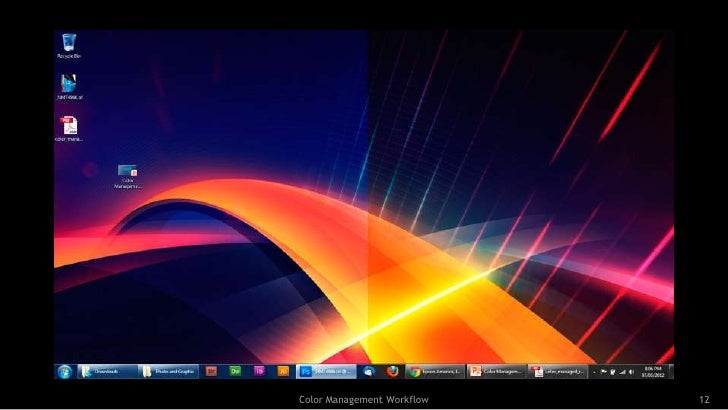728x410 pixels.
Task: Launch Adobe Bridge from the taskbar
Action: point(211,371)
